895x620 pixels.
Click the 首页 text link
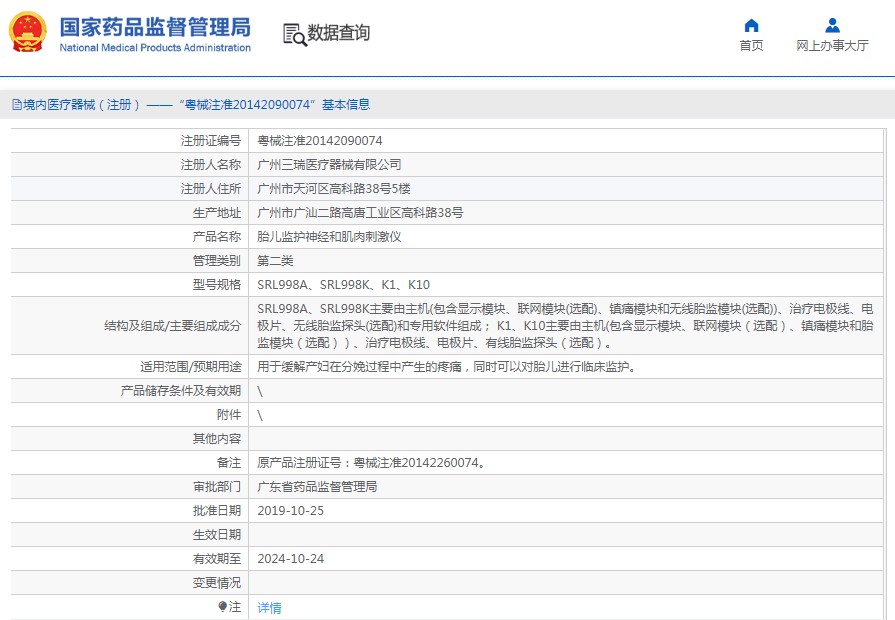[x=751, y=46]
